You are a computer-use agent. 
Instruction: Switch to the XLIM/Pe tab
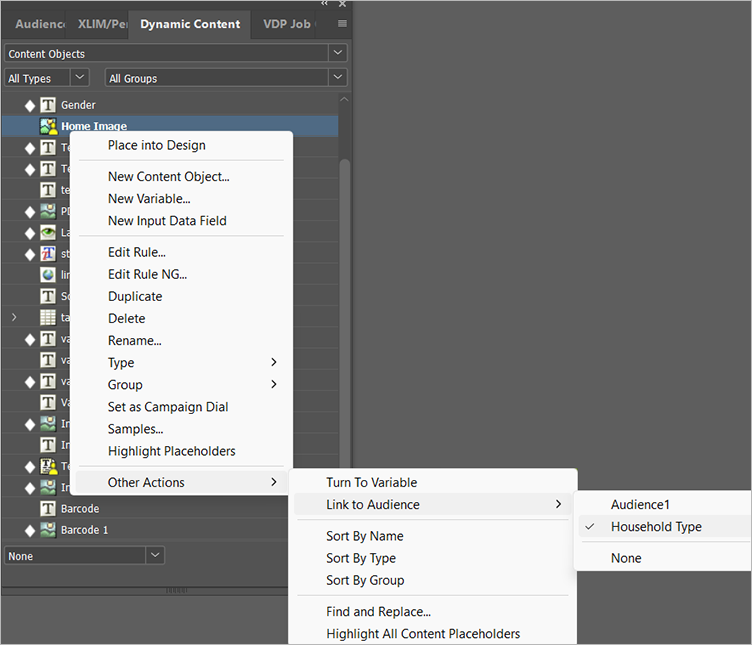103,24
